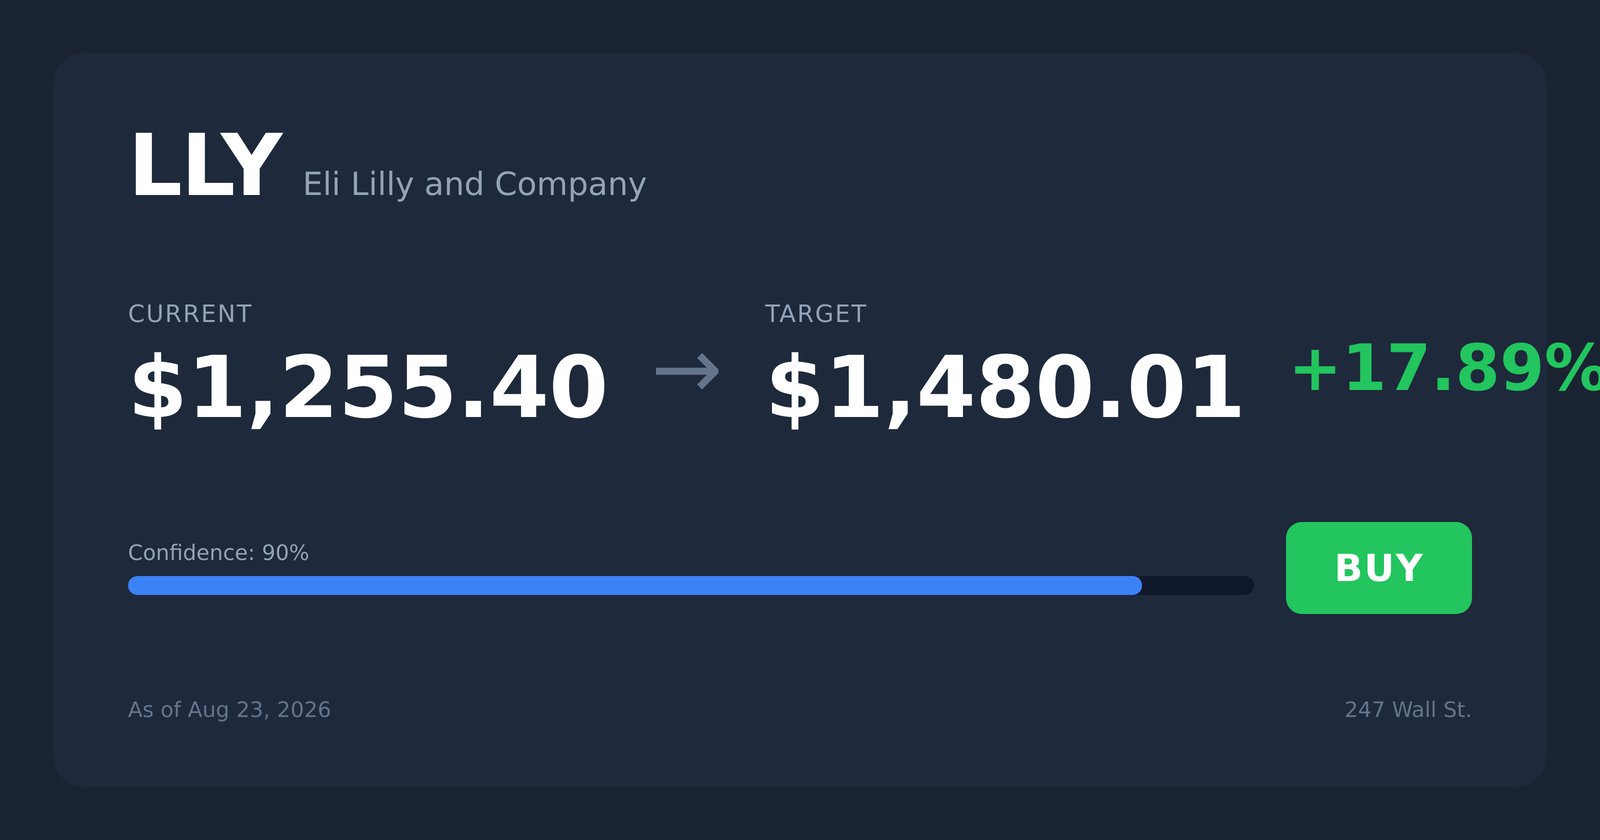Open the Eli Lilly and Company name
The width and height of the screenshot is (1600, 840).
tap(474, 184)
